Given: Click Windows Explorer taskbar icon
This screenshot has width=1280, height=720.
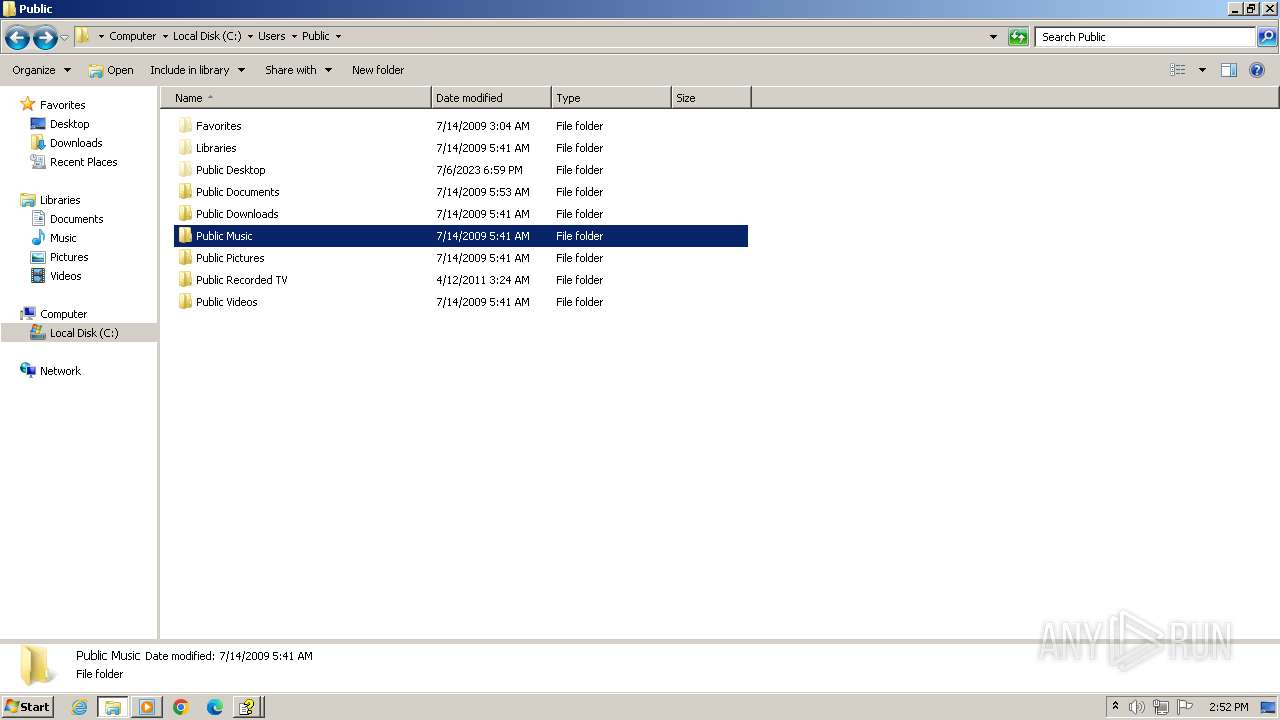Looking at the screenshot, I should pyautogui.click(x=113, y=707).
